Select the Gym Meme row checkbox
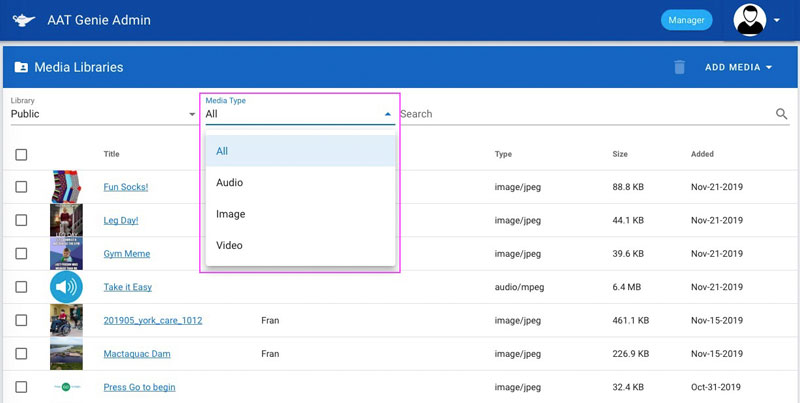Screen dimensions: 800x403 22,254
